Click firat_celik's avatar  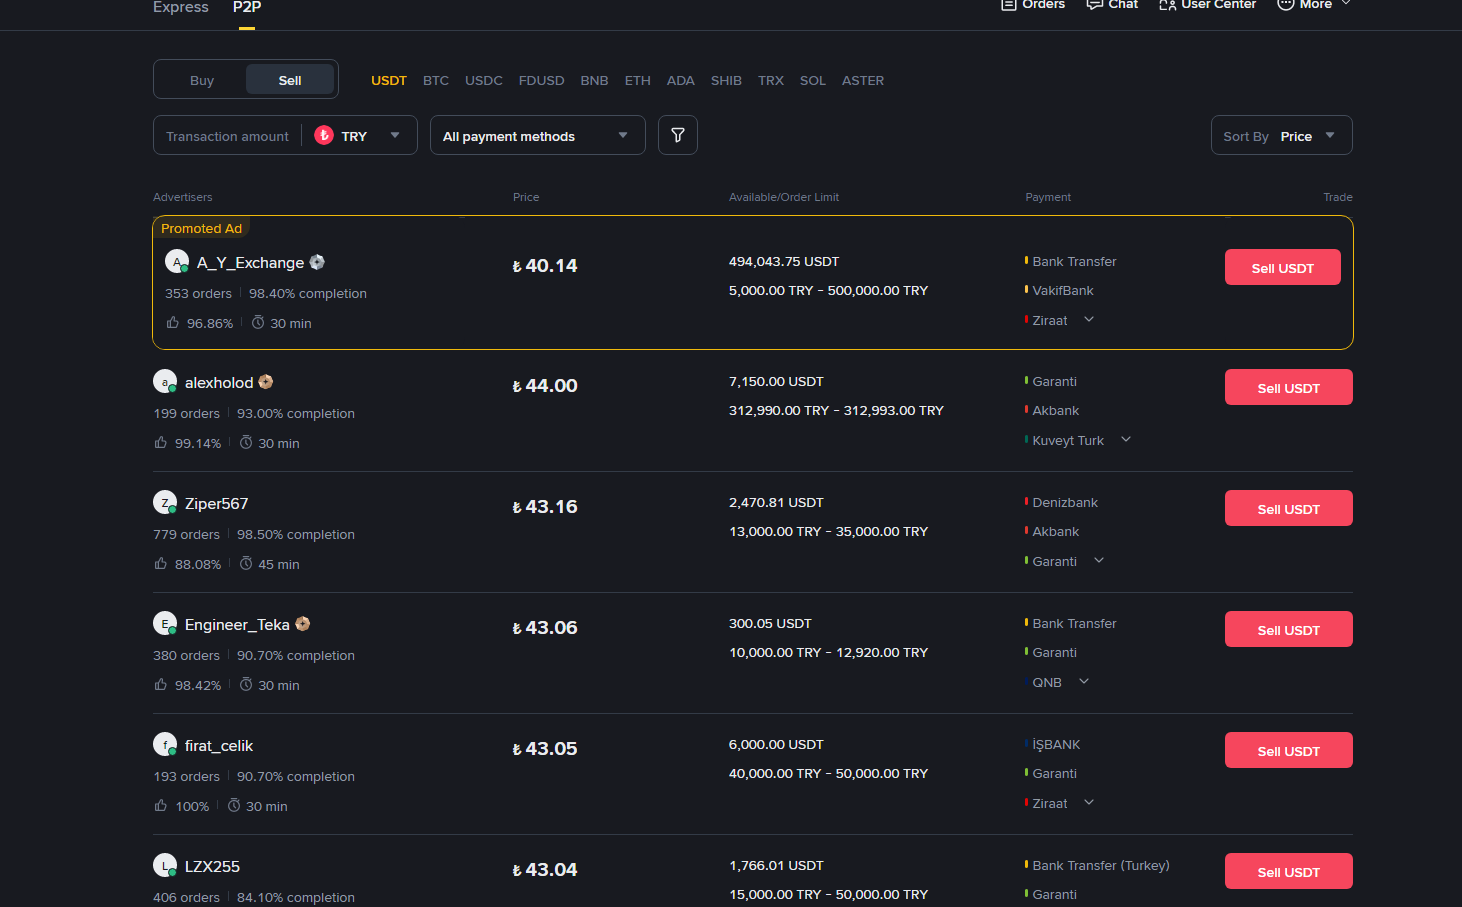point(165,744)
